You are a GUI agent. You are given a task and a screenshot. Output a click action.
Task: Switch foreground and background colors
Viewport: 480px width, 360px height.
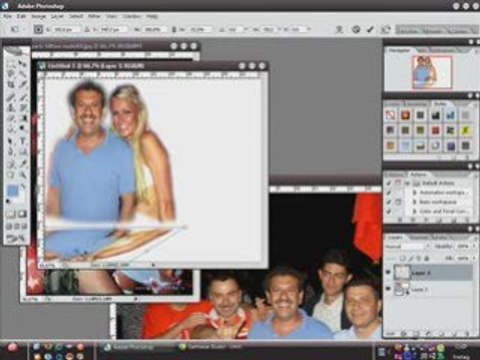click(x=23, y=186)
